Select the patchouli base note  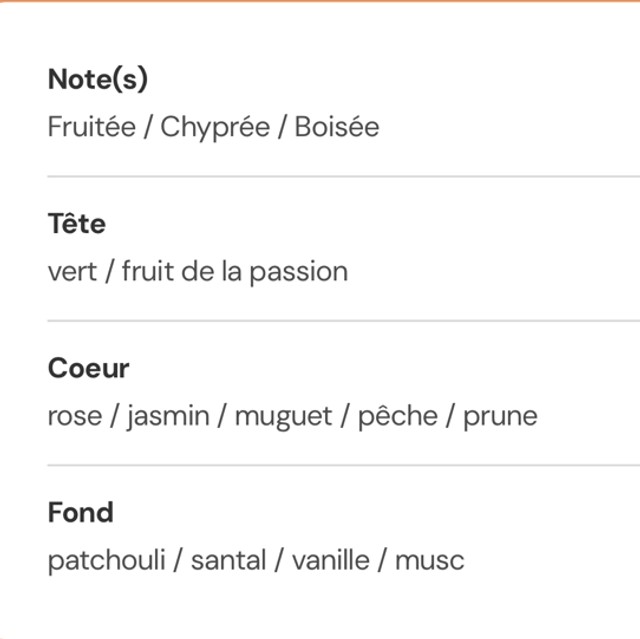[104, 560]
